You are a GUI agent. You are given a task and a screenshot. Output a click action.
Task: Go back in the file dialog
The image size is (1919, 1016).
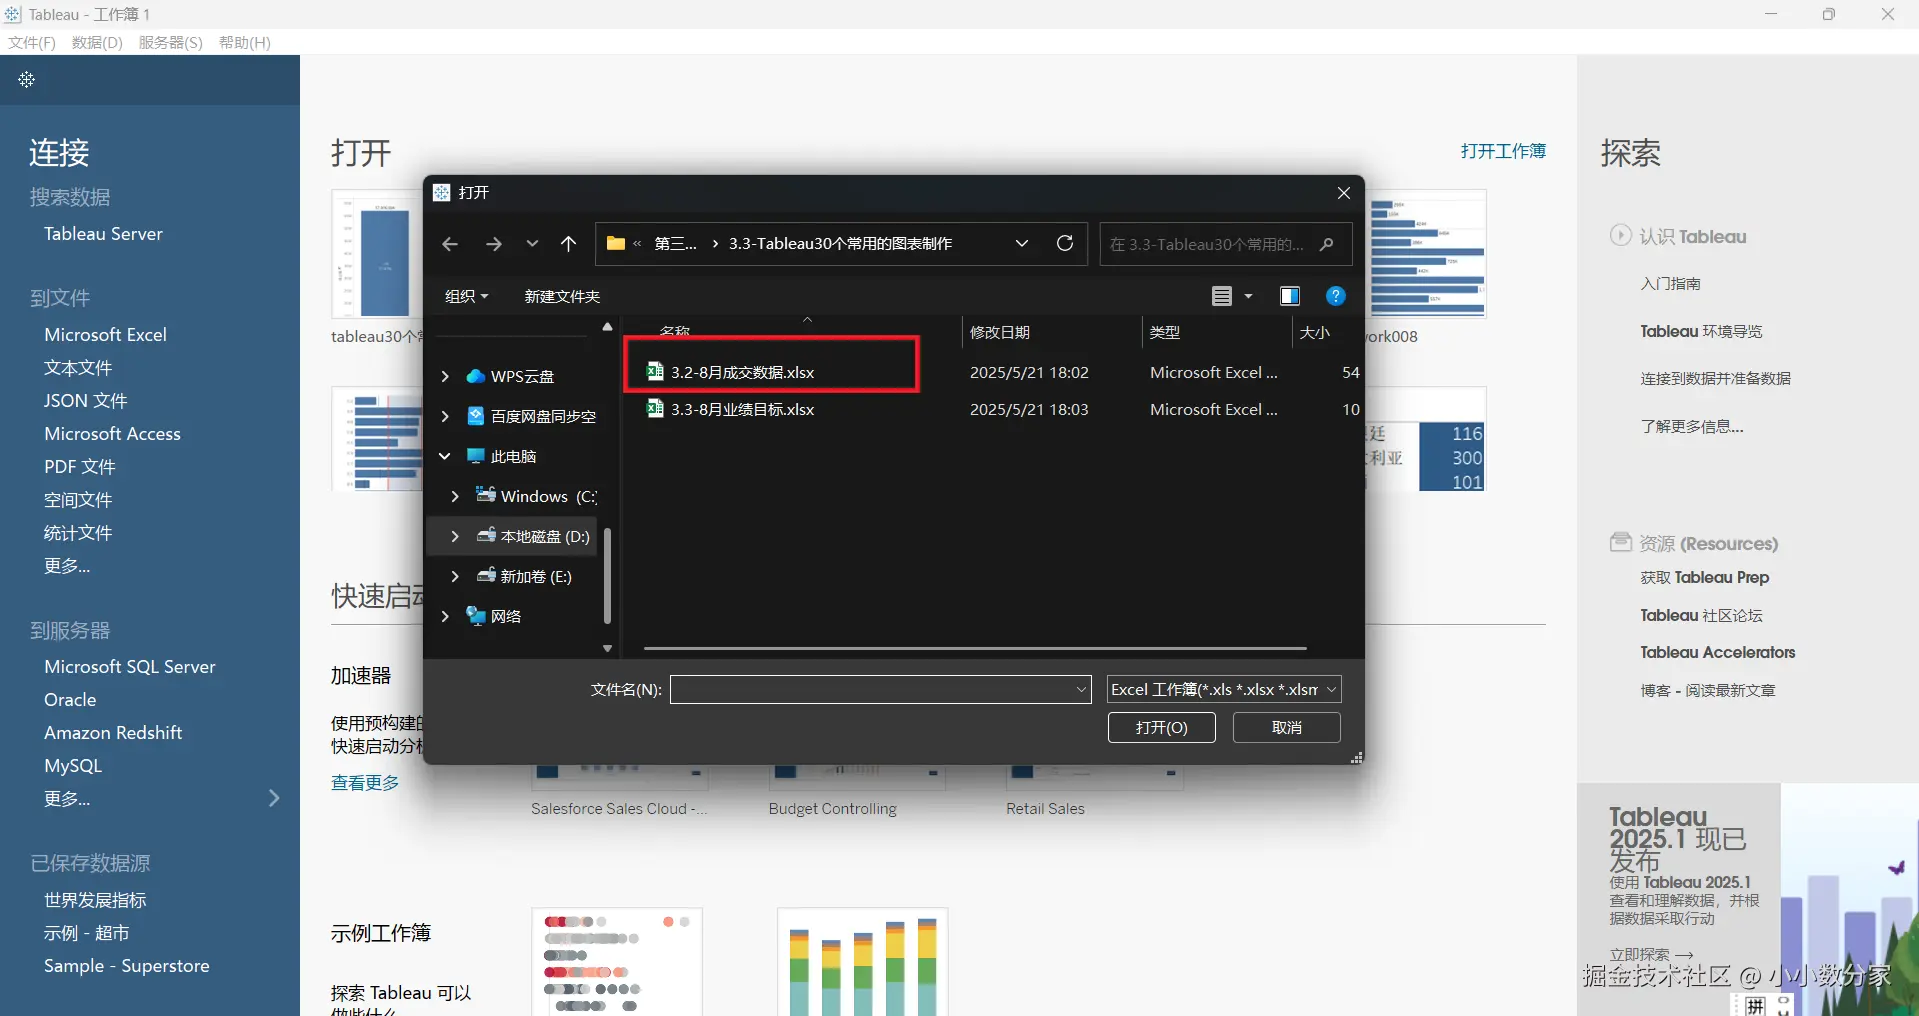[x=450, y=244]
